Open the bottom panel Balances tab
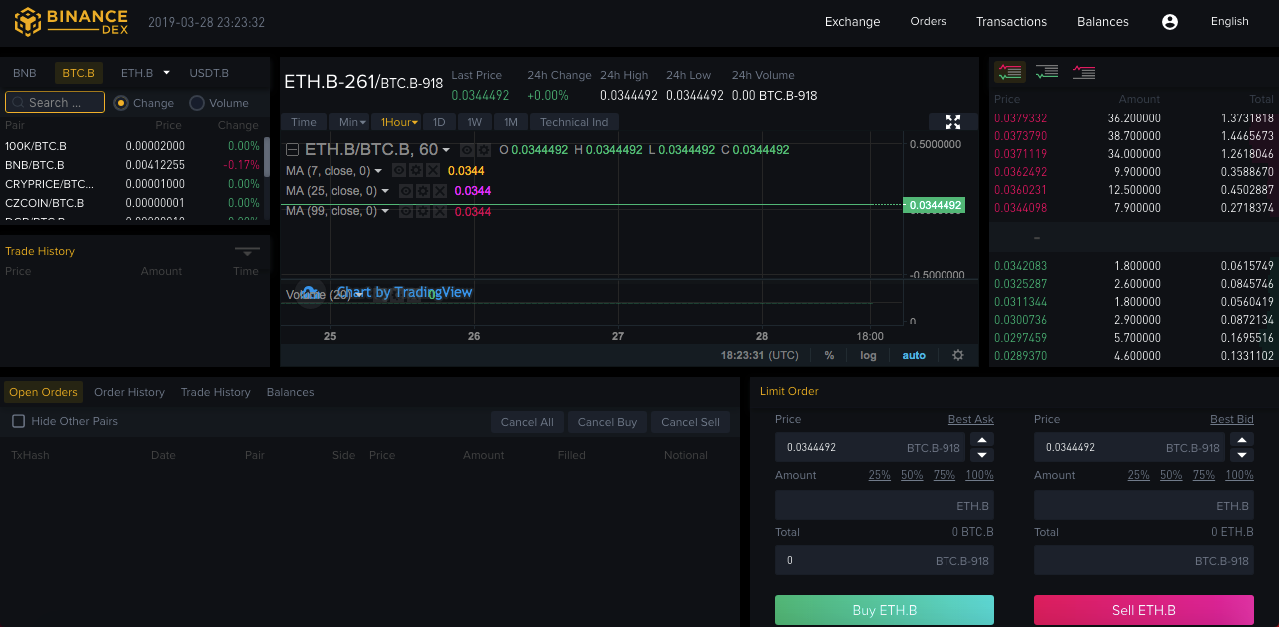The width and height of the screenshot is (1279, 627). (x=290, y=392)
